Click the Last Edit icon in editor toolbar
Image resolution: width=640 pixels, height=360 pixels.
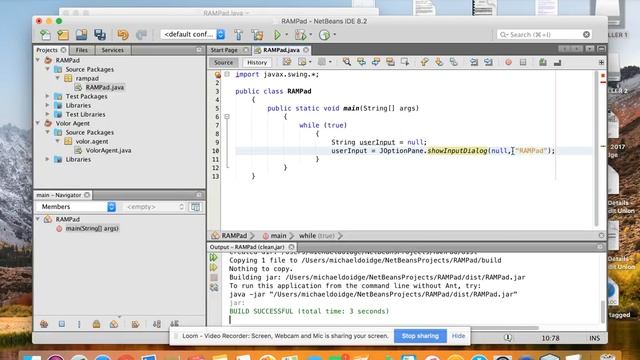(287, 62)
